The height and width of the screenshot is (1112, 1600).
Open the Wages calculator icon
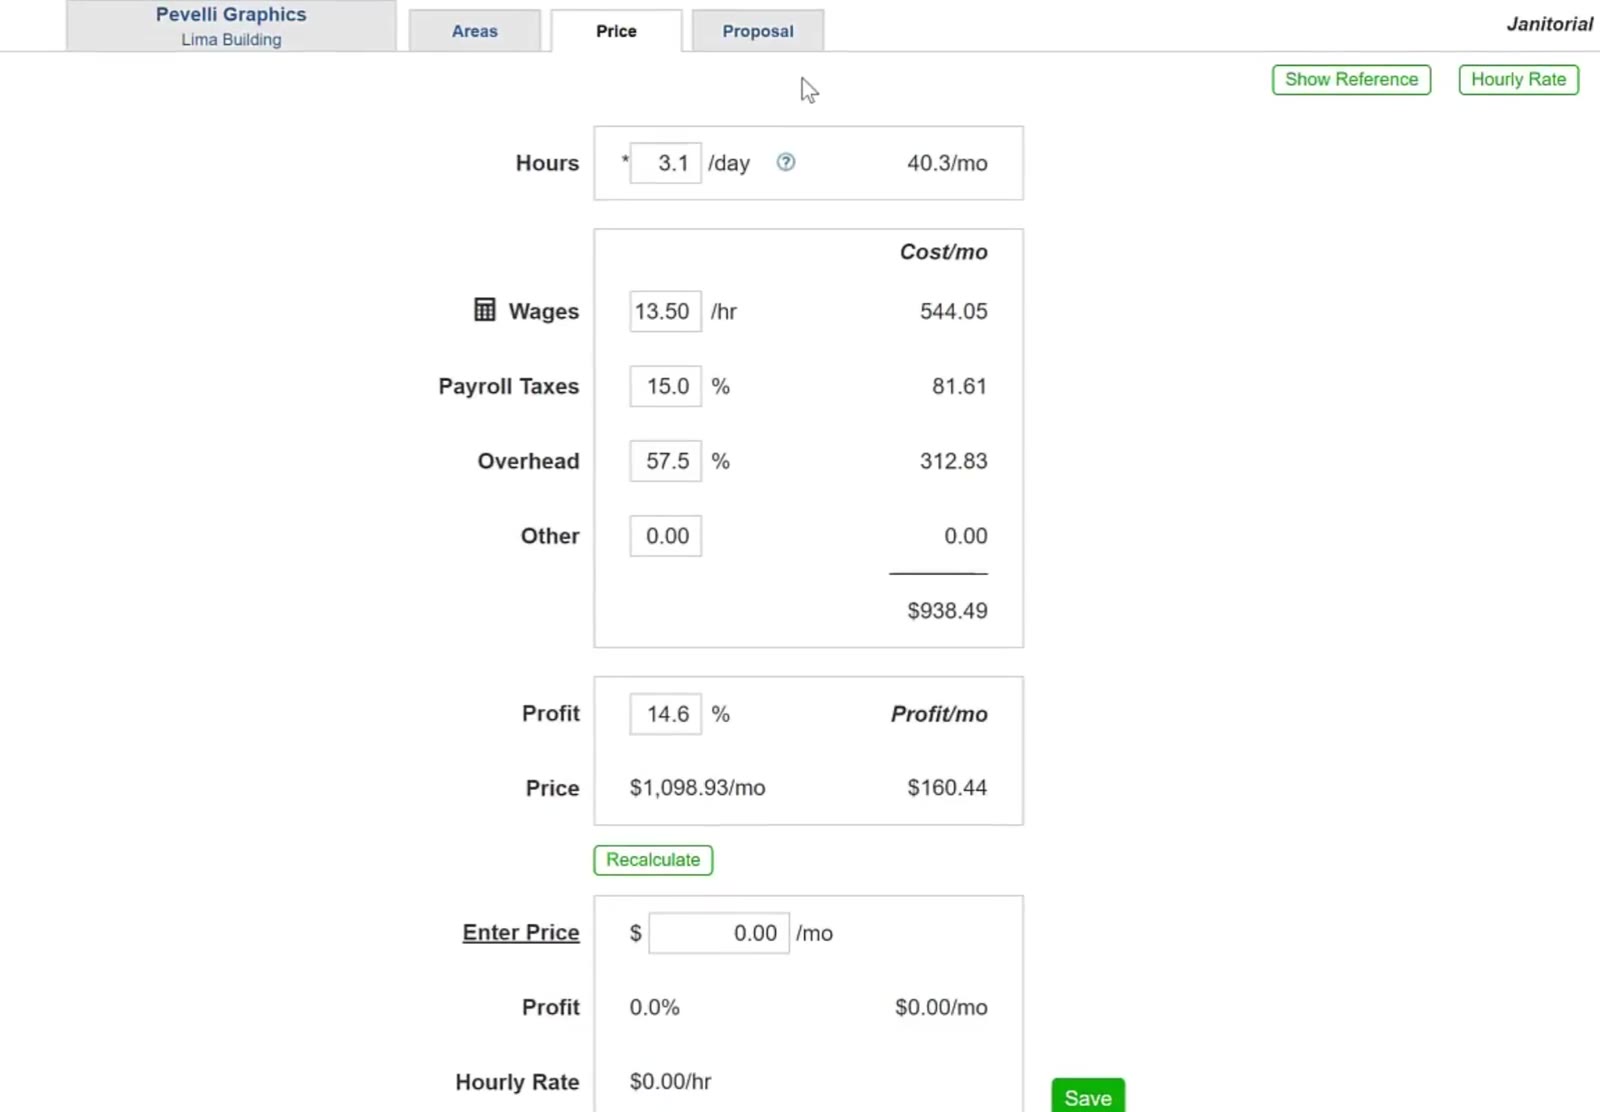pyautogui.click(x=484, y=310)
